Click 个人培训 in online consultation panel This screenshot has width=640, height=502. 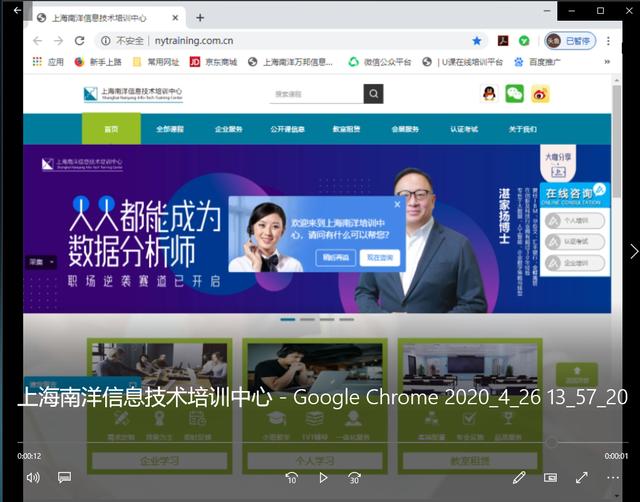click(x=575, y=221)
